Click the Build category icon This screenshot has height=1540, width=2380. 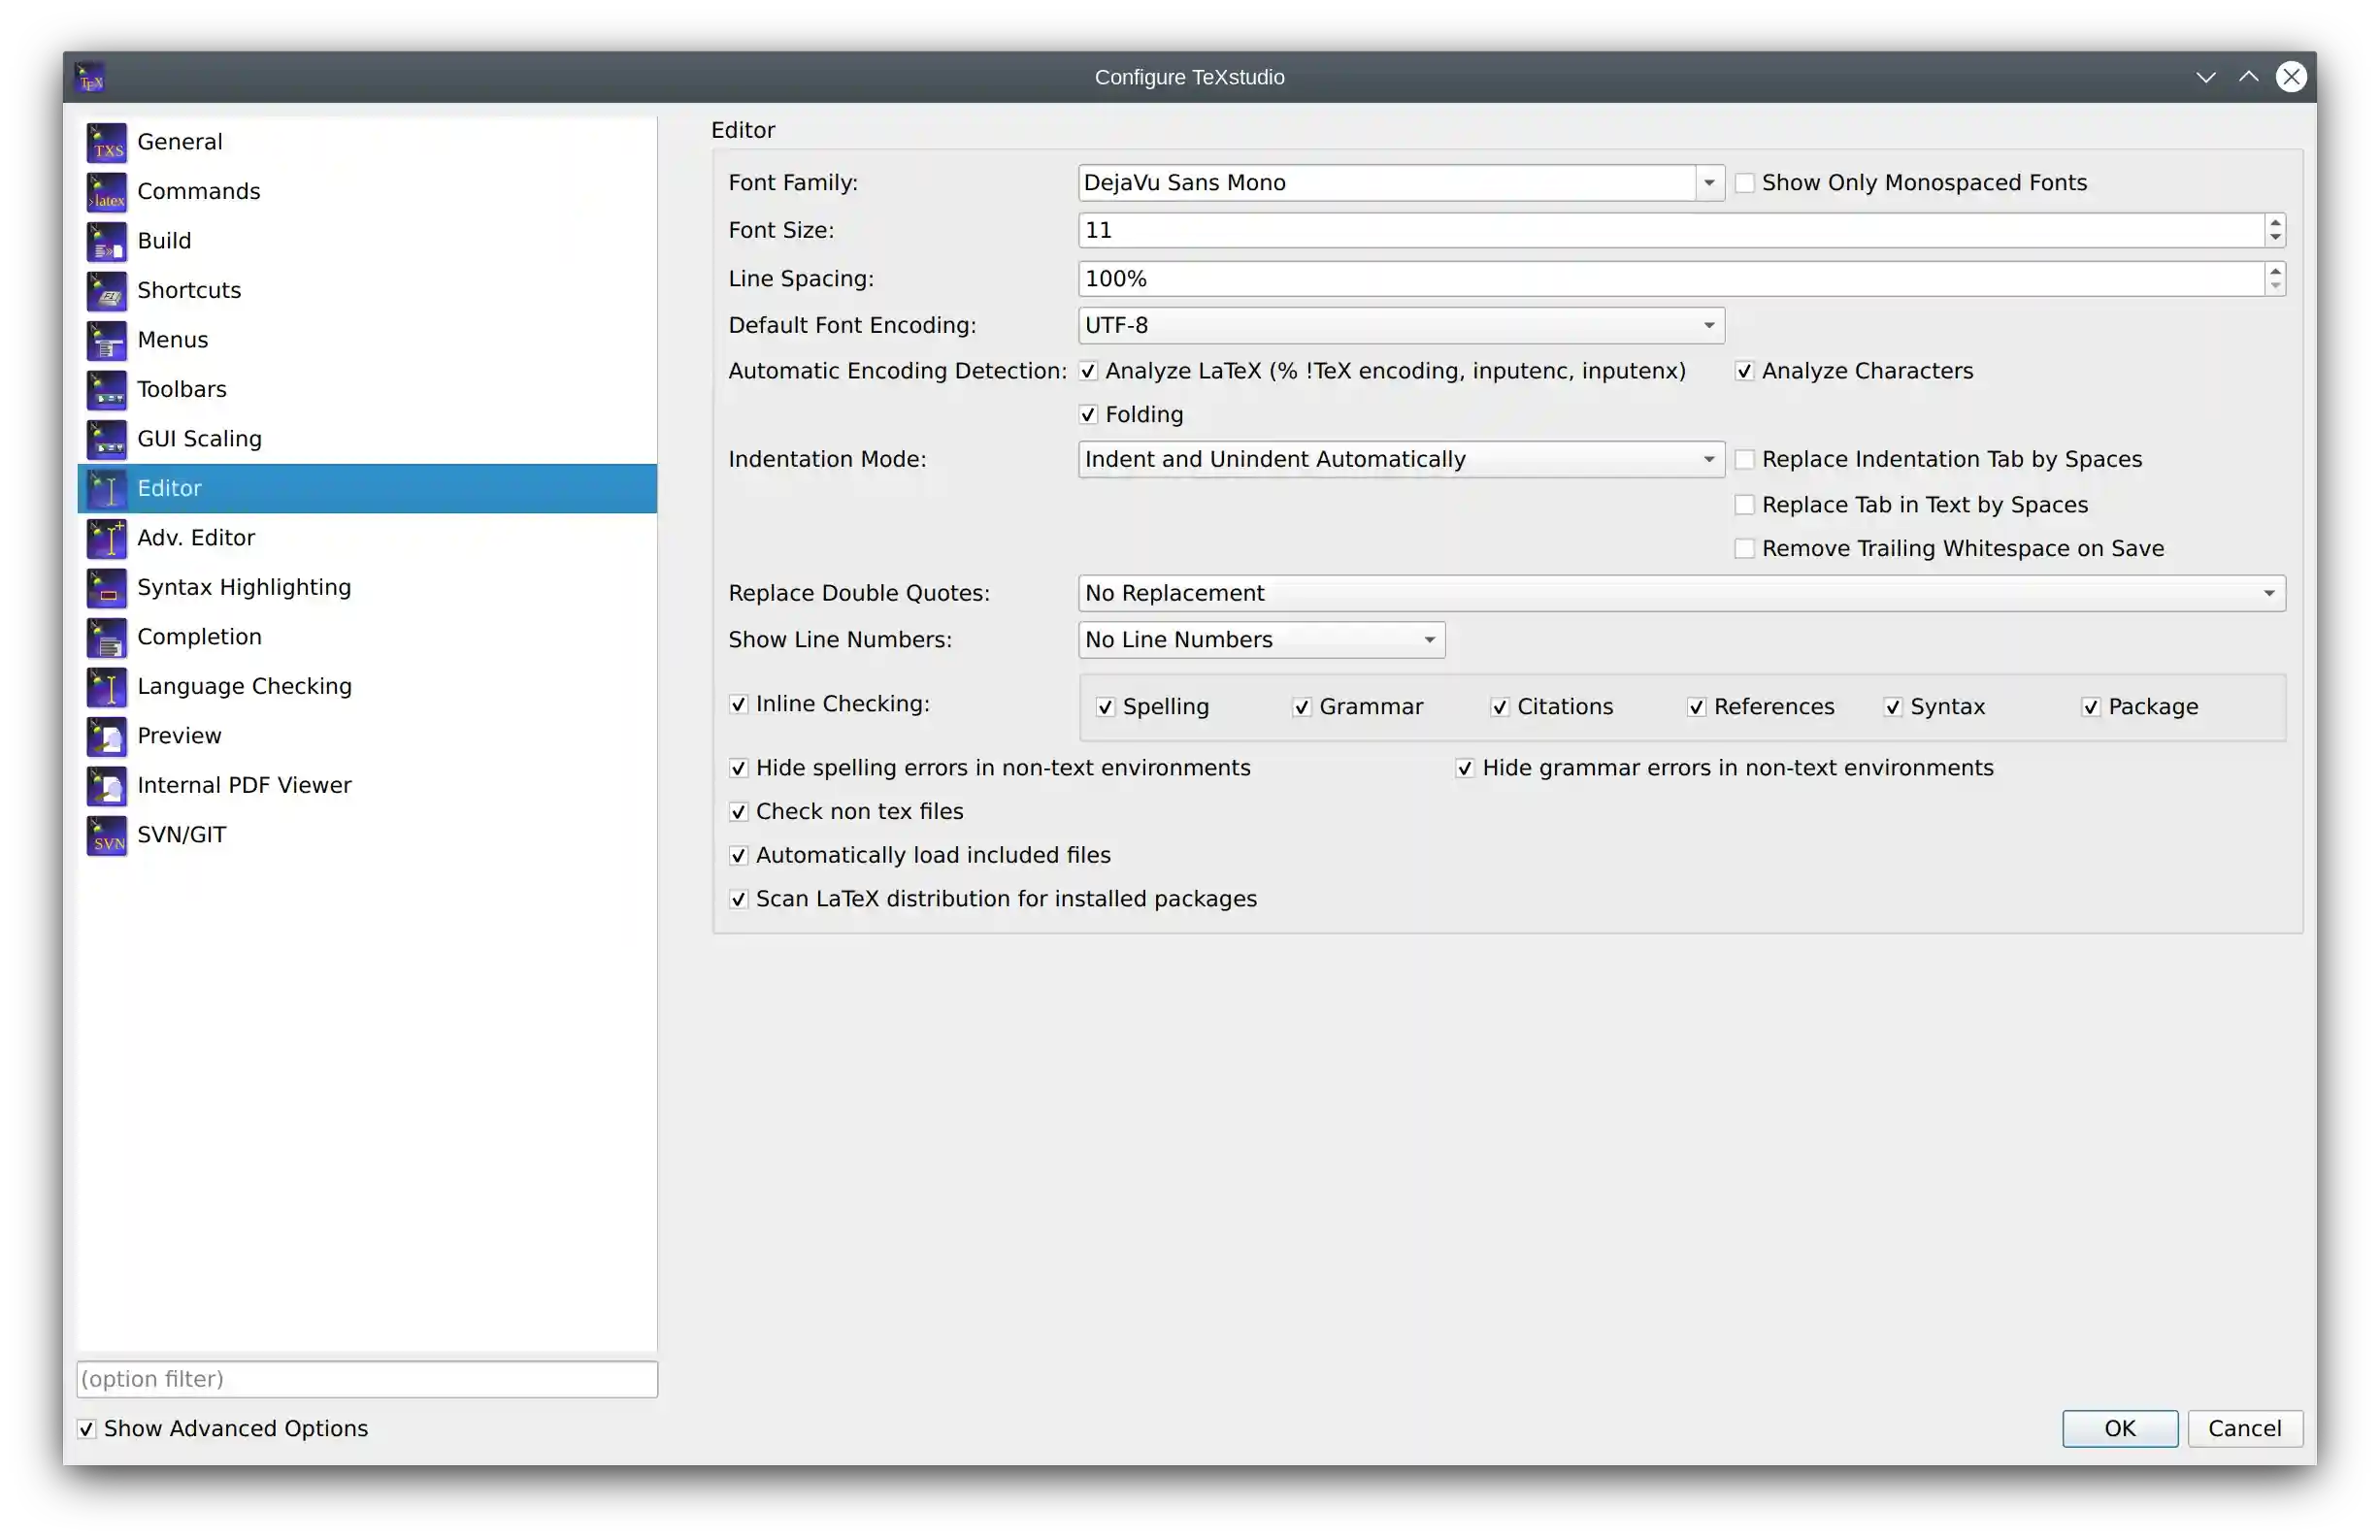pyautogui.click(x=107, y=241)
